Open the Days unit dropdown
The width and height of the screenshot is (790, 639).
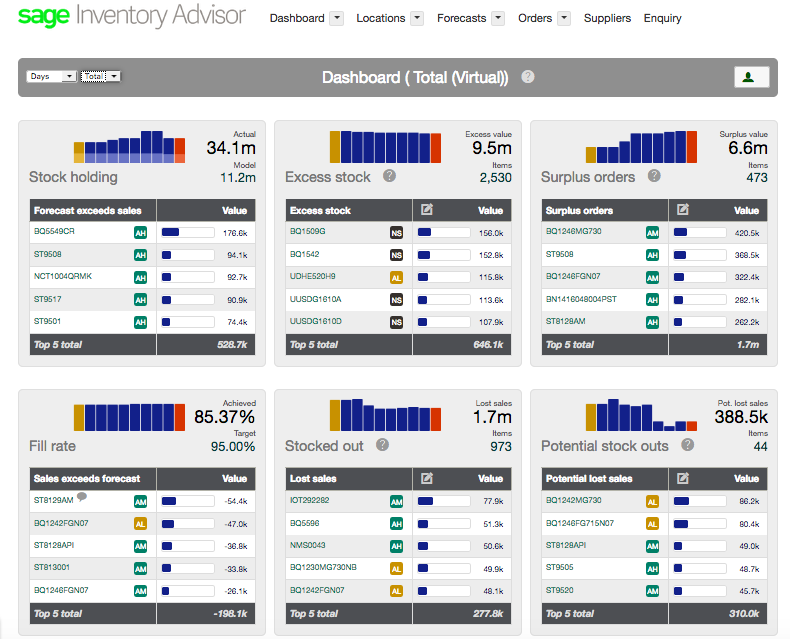[52, 76]
